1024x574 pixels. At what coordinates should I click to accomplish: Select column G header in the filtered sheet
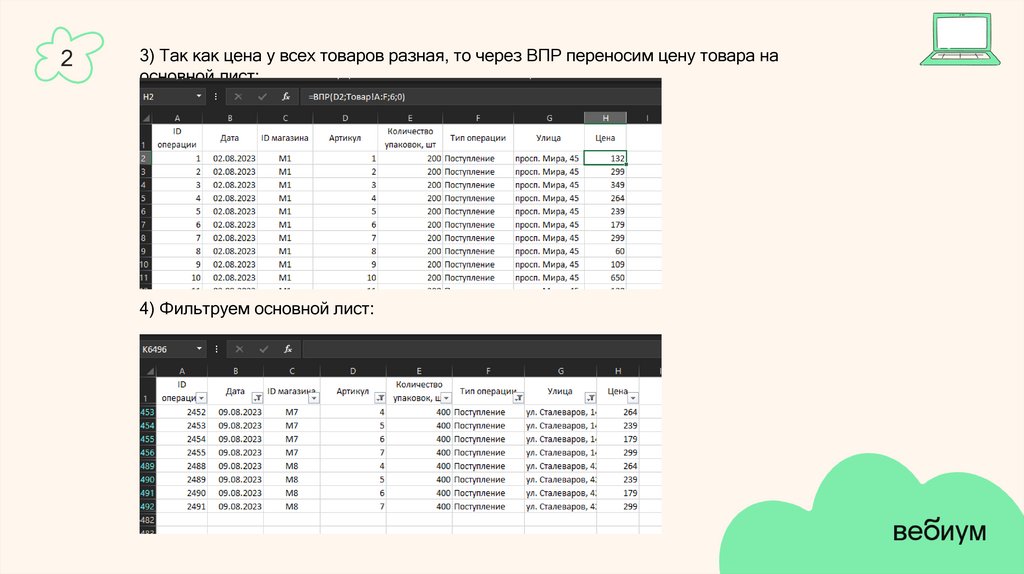pos(560,371)
